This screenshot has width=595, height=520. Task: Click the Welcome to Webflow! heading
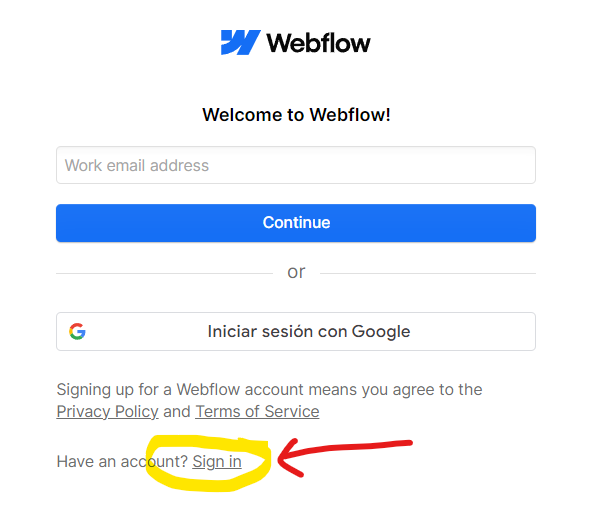point(296,115)
